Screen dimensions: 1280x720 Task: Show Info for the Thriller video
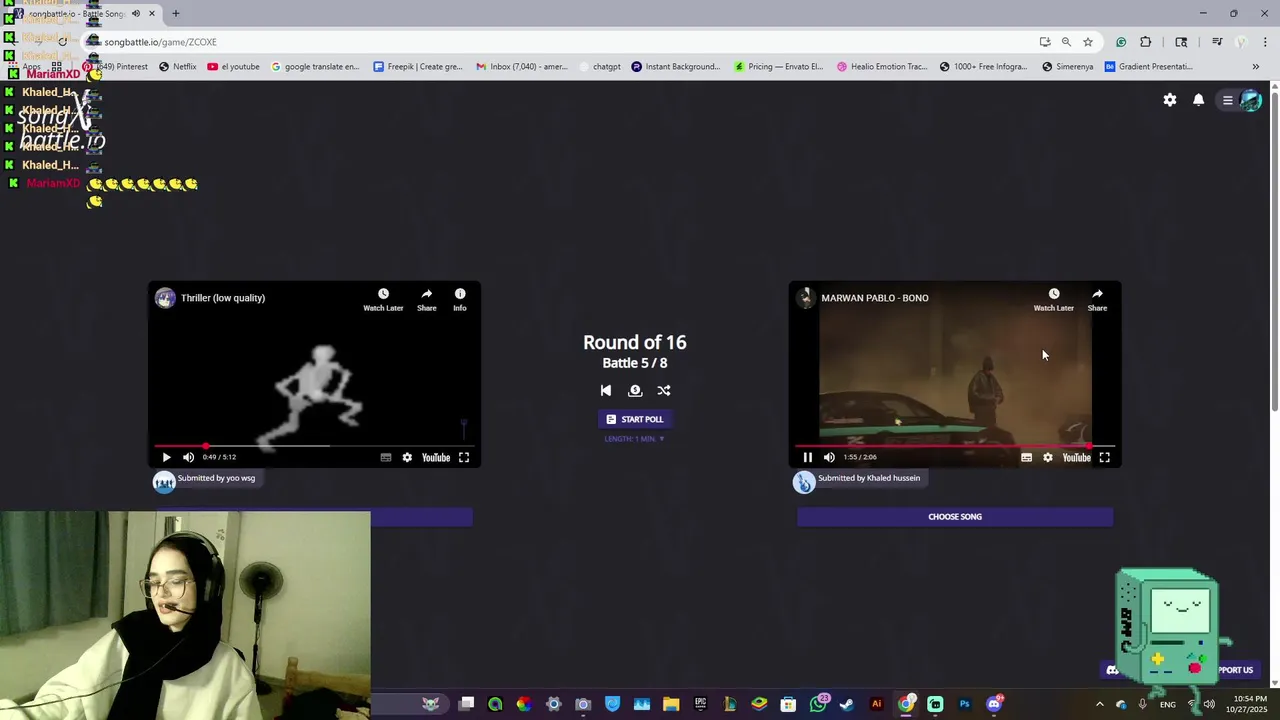[460, 299]
